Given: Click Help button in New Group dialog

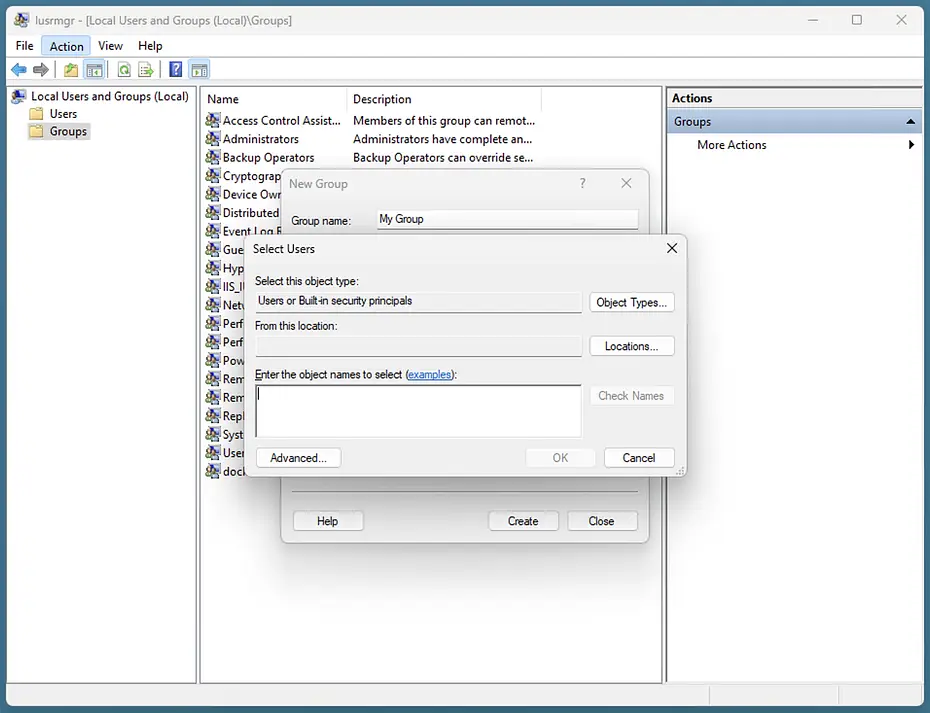Looking at the screenshot, I should [328, 521].
